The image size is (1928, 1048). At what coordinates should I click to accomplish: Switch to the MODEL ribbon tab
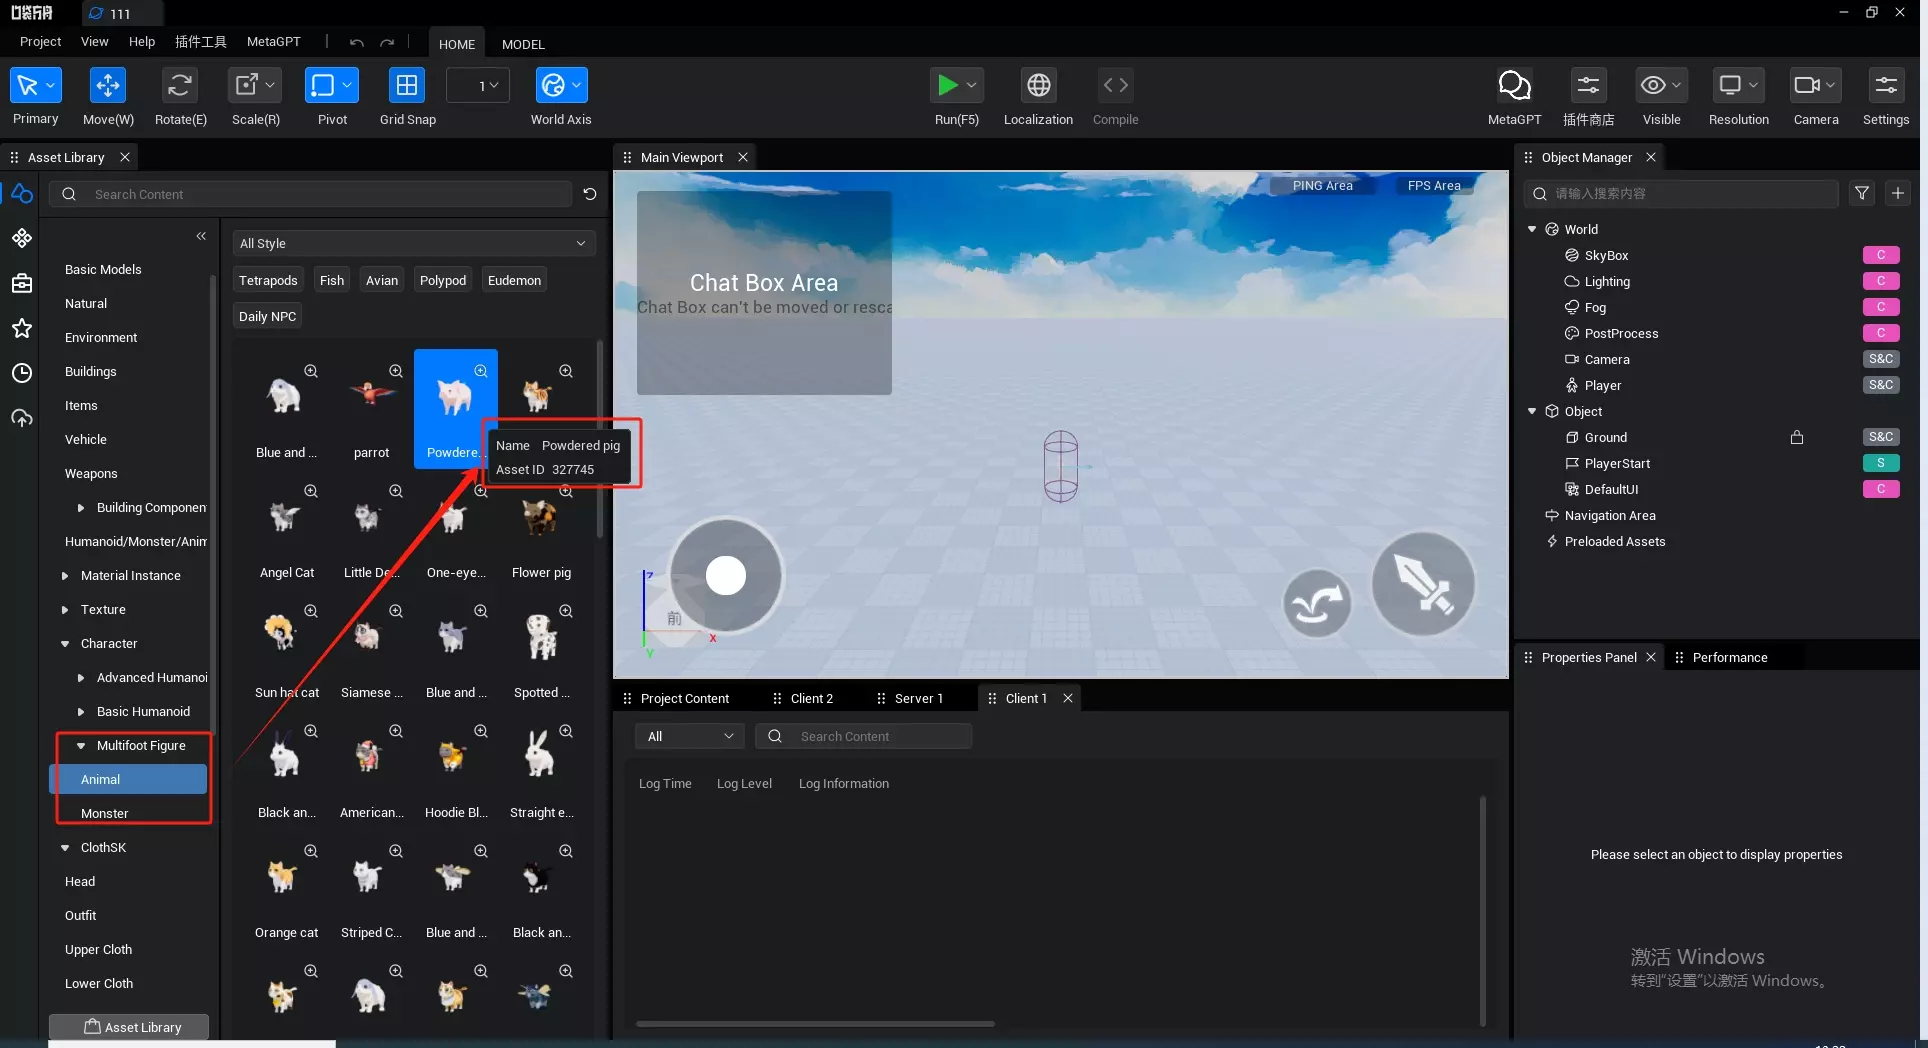[523, 44]
